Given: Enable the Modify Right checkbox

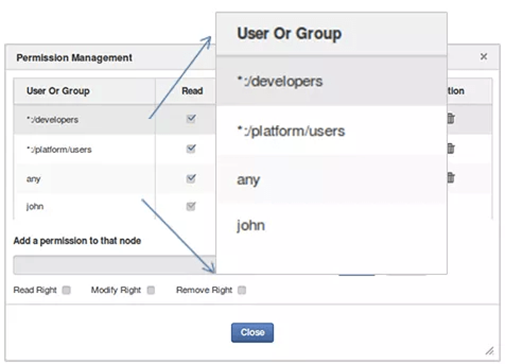Looking at the screenshot, I should pyautogui.click(x=151, y=290).
